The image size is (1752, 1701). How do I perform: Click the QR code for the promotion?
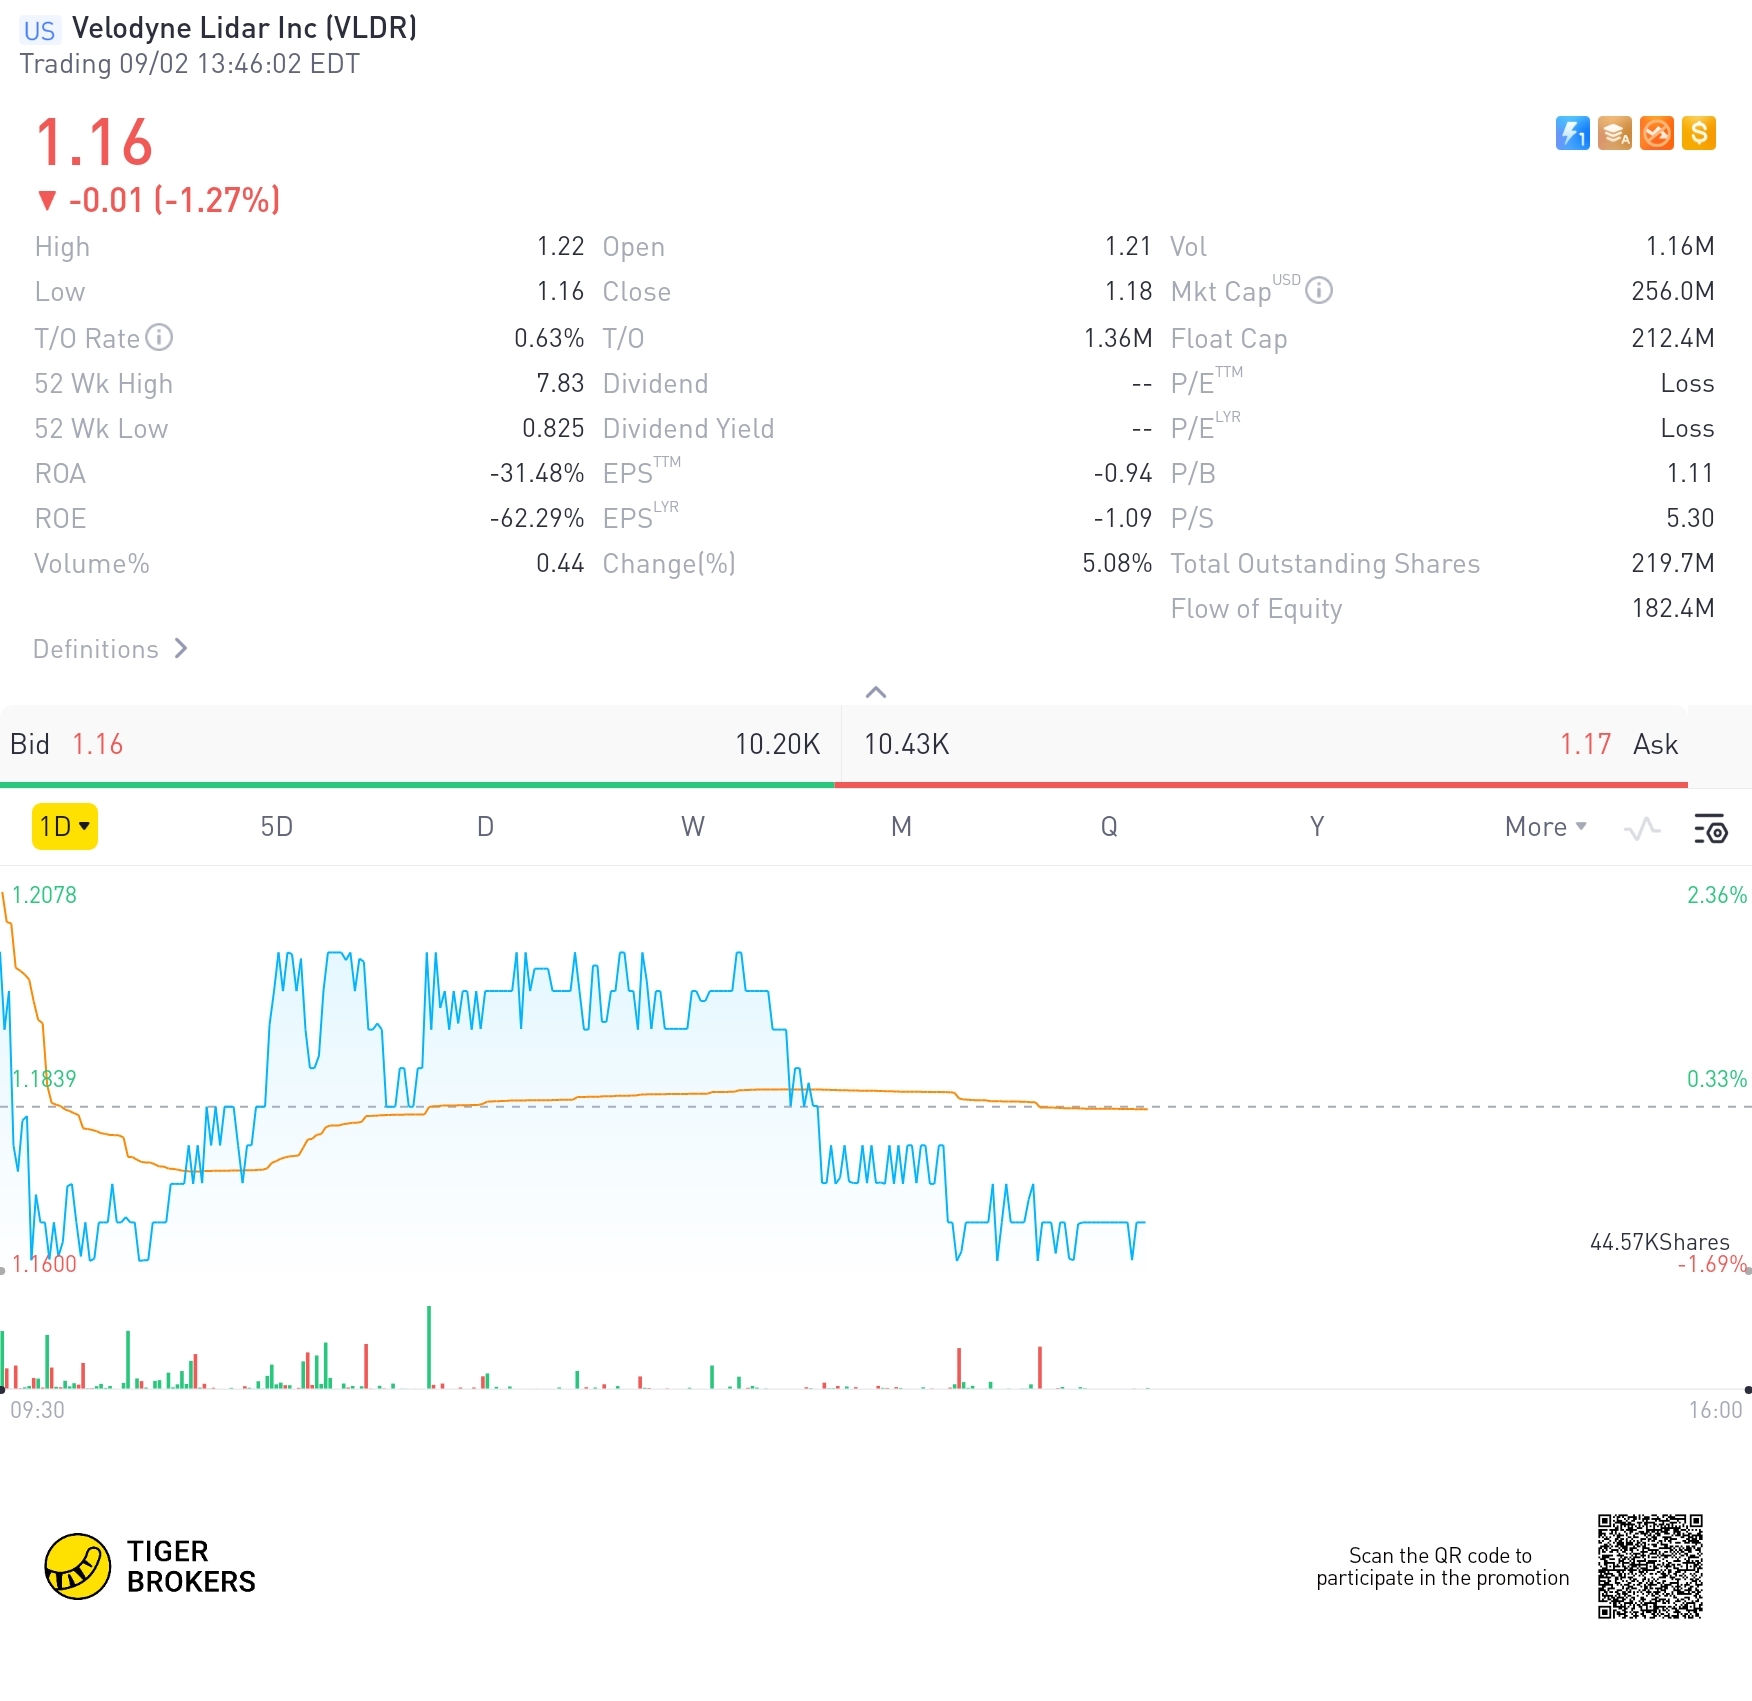tap(1650, 1566)
